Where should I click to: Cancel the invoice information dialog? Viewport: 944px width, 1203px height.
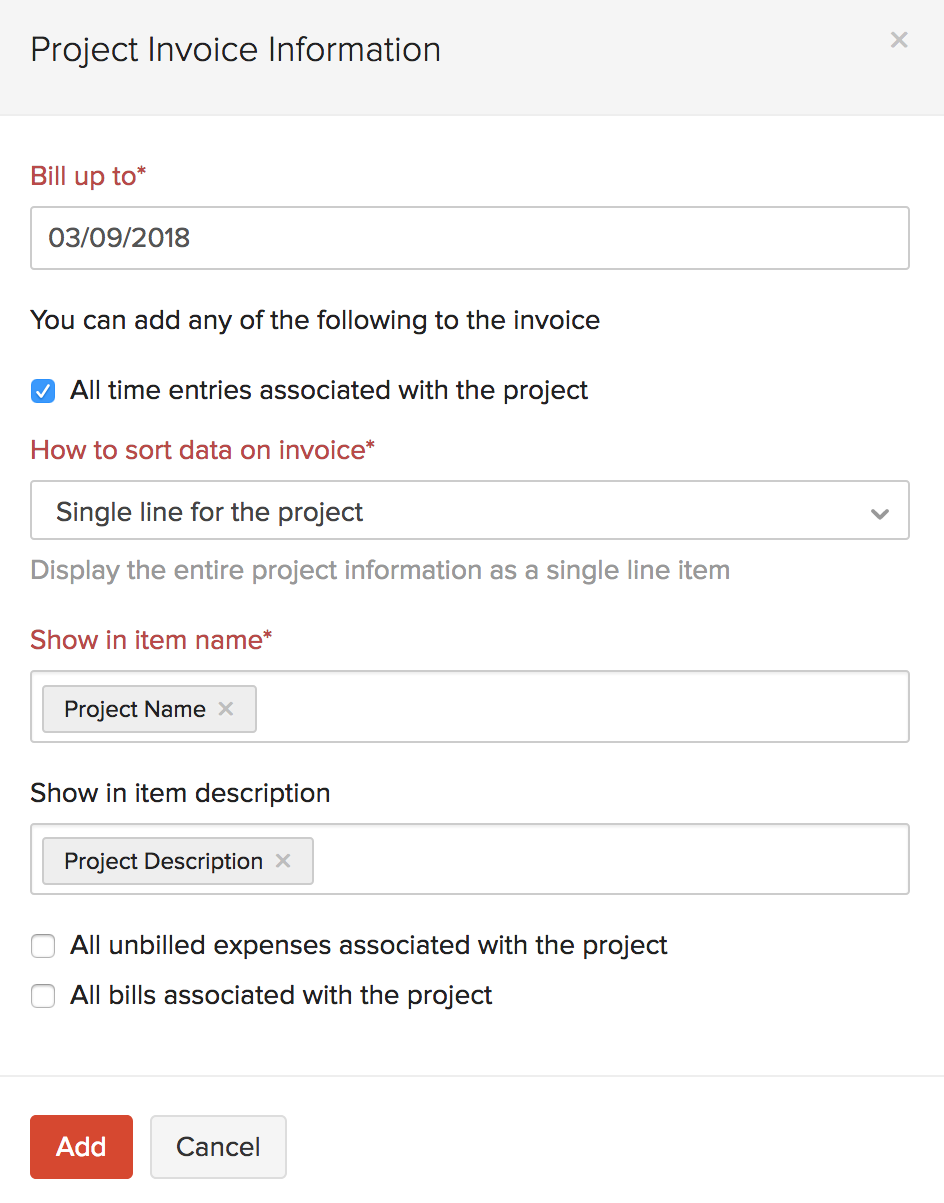tap(218, 1146)
